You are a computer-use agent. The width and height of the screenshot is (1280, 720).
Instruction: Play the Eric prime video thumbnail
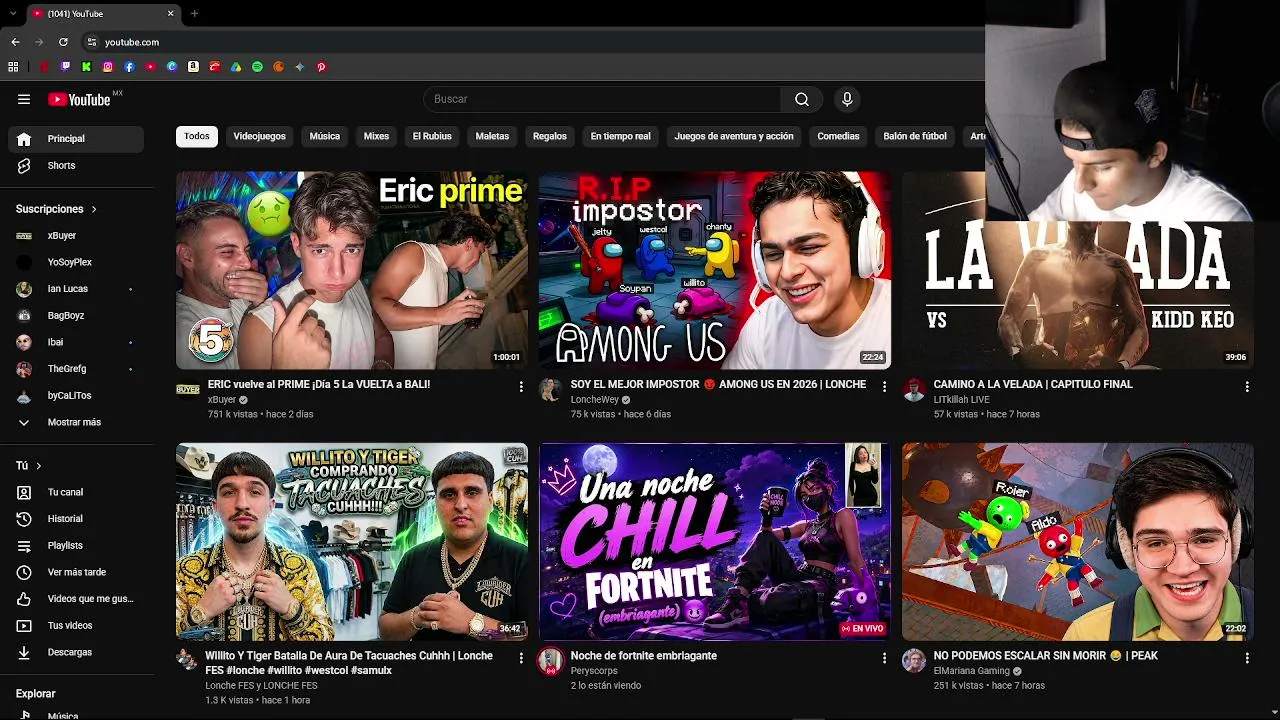click(352, 270)
